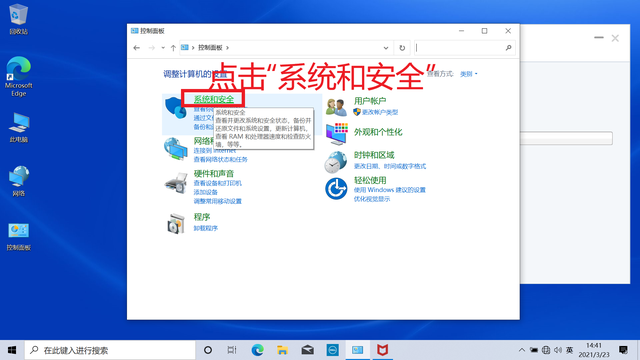Click 调整常用移动设置 link
640x360 pixels.
click(x=218, y=201)
